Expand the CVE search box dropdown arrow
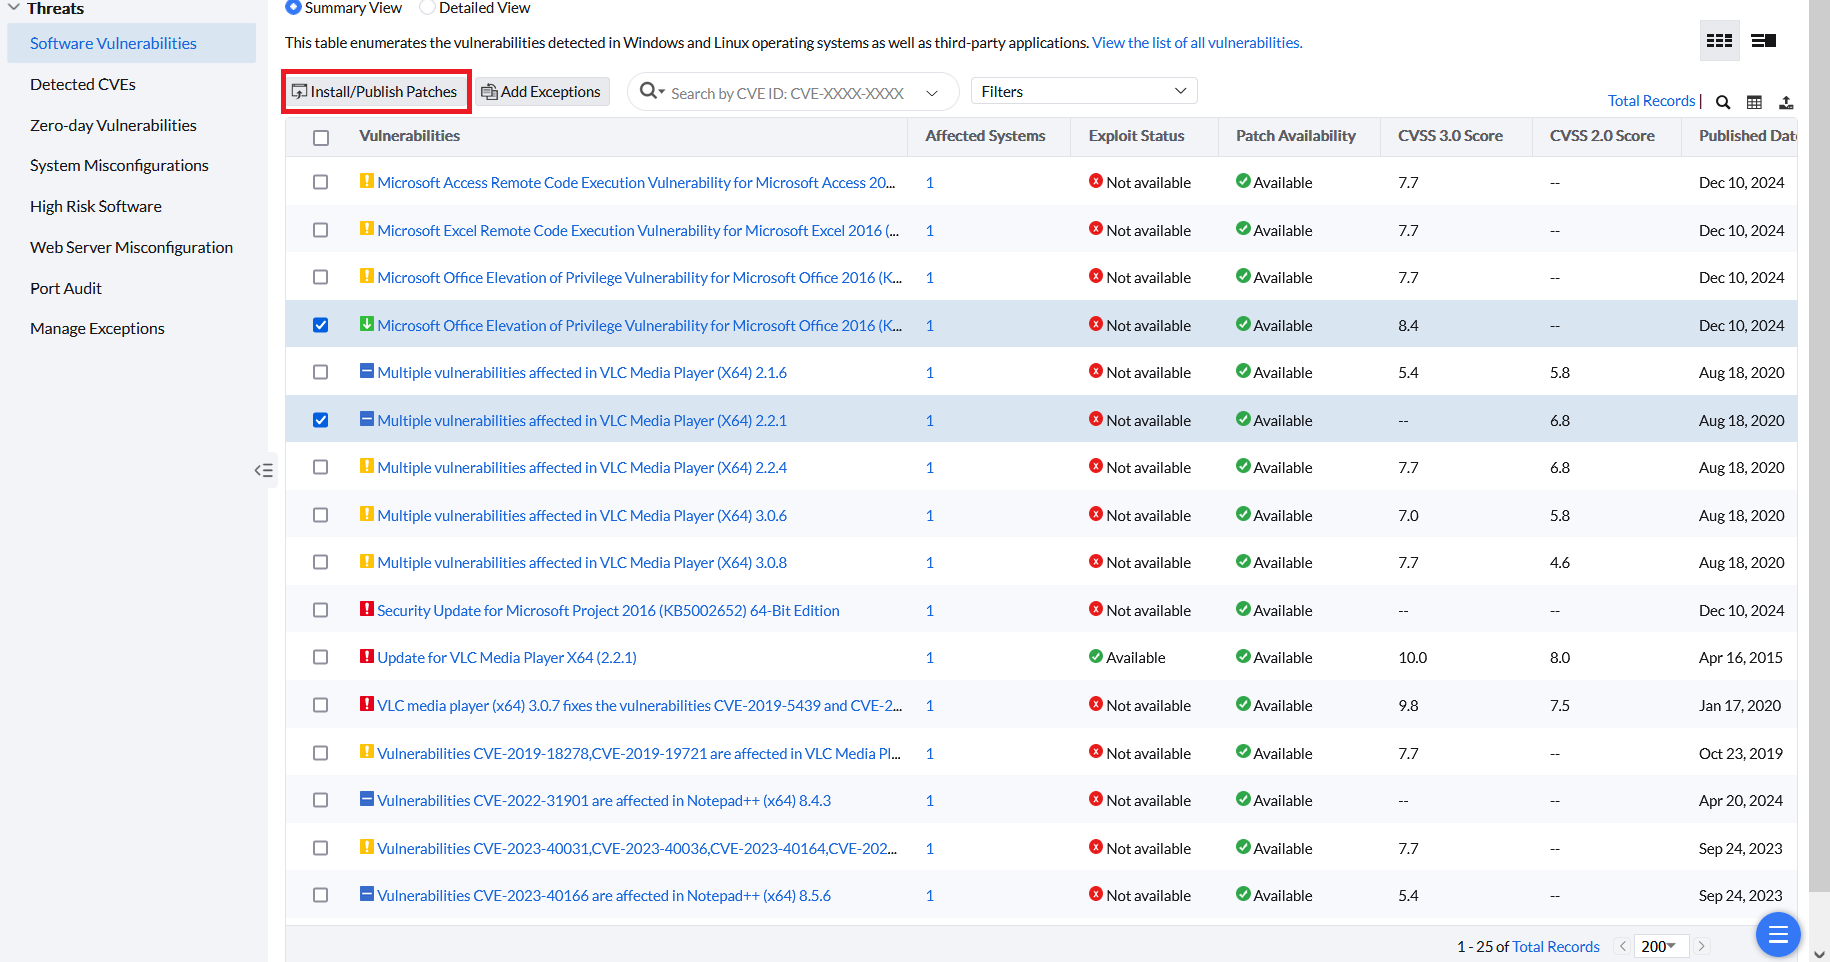 point(932,93)
